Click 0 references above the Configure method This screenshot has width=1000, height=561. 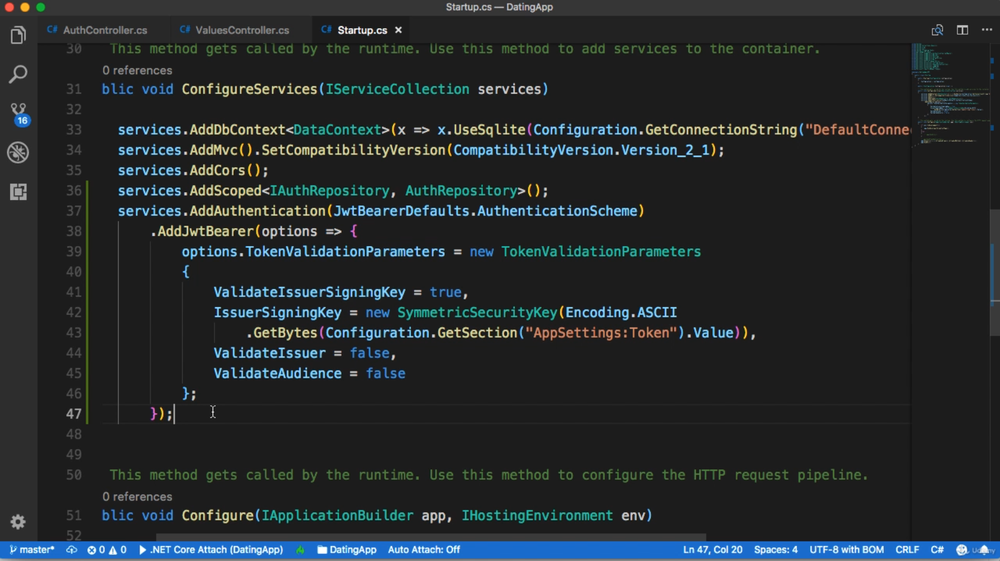coord(137,497)
